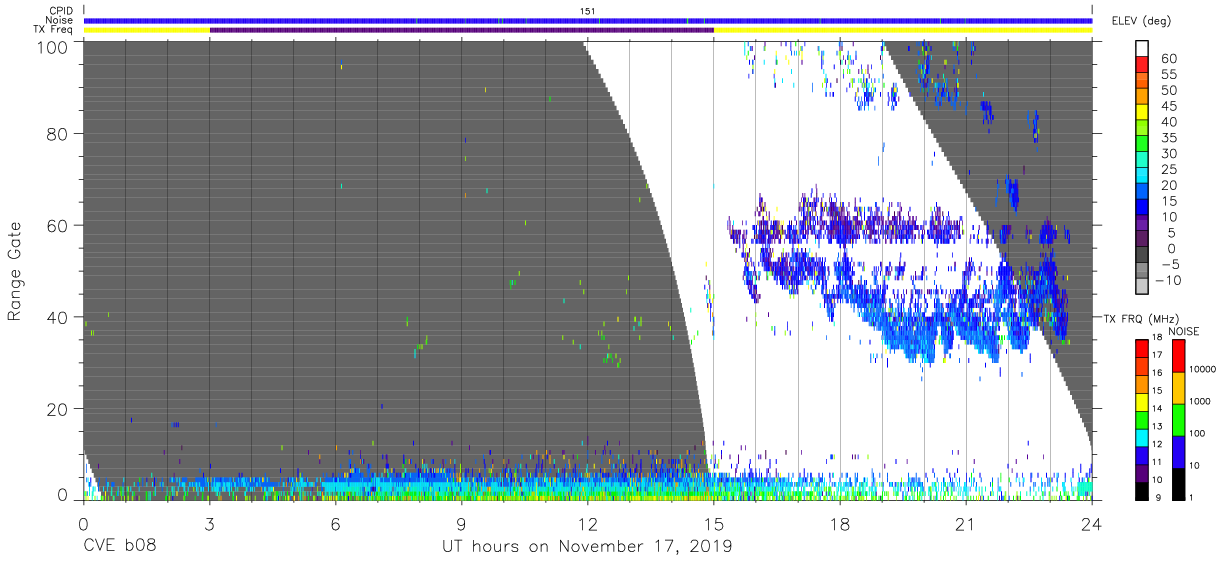Click the ELEV colorbar label '45'
The height and width of the screenshot is (567, 1228).
click(1167, 106)
